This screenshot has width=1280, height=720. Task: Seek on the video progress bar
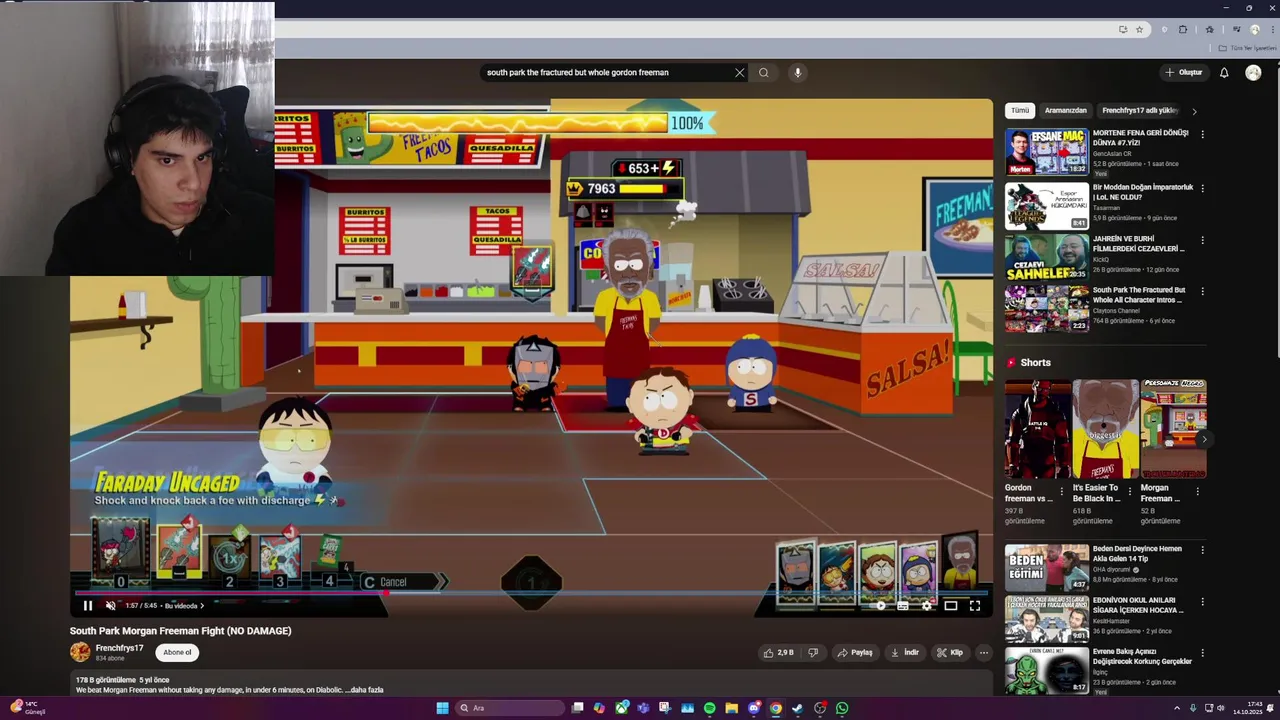click(x=531, y=593)
